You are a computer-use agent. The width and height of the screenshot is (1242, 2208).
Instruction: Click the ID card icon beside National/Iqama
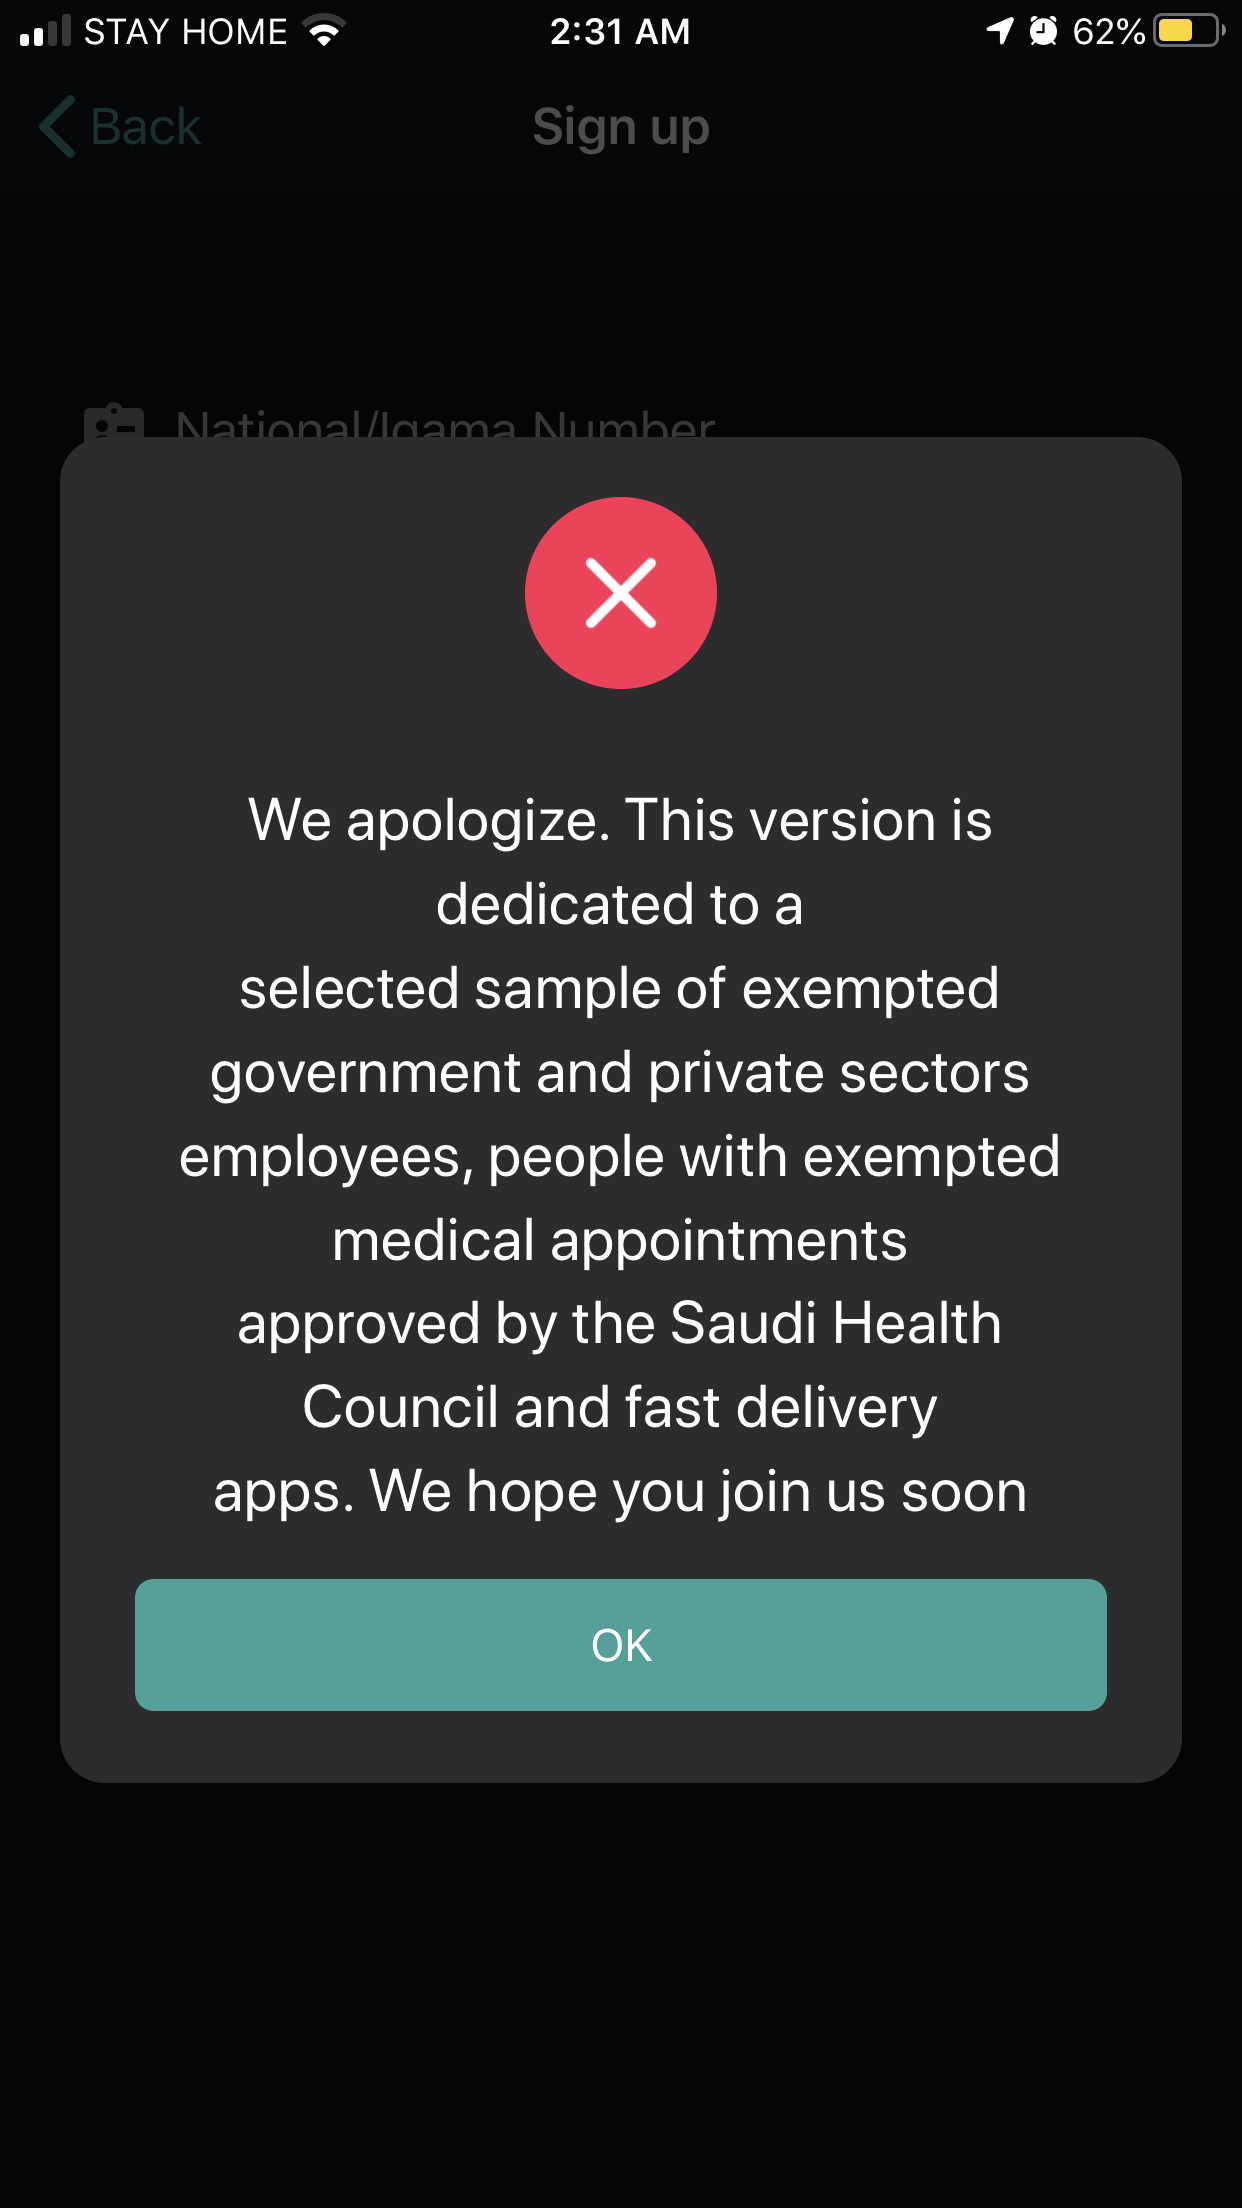(114, 422)
